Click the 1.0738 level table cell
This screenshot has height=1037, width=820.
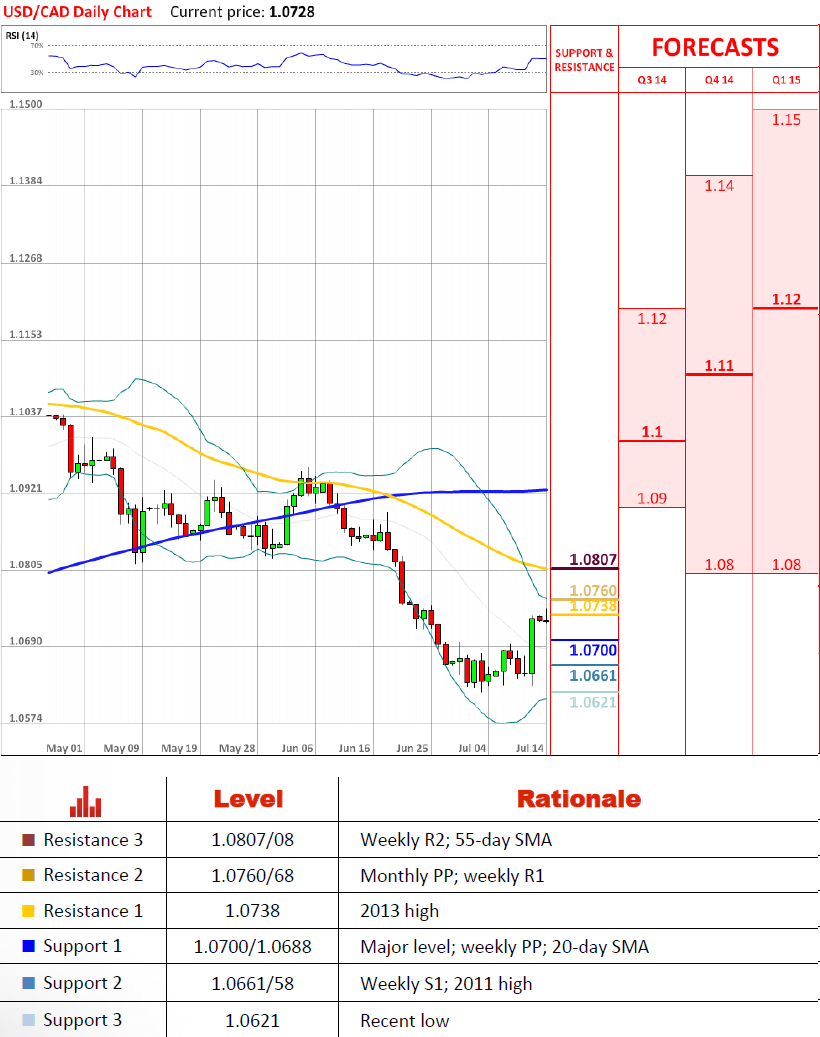point(253,911)
